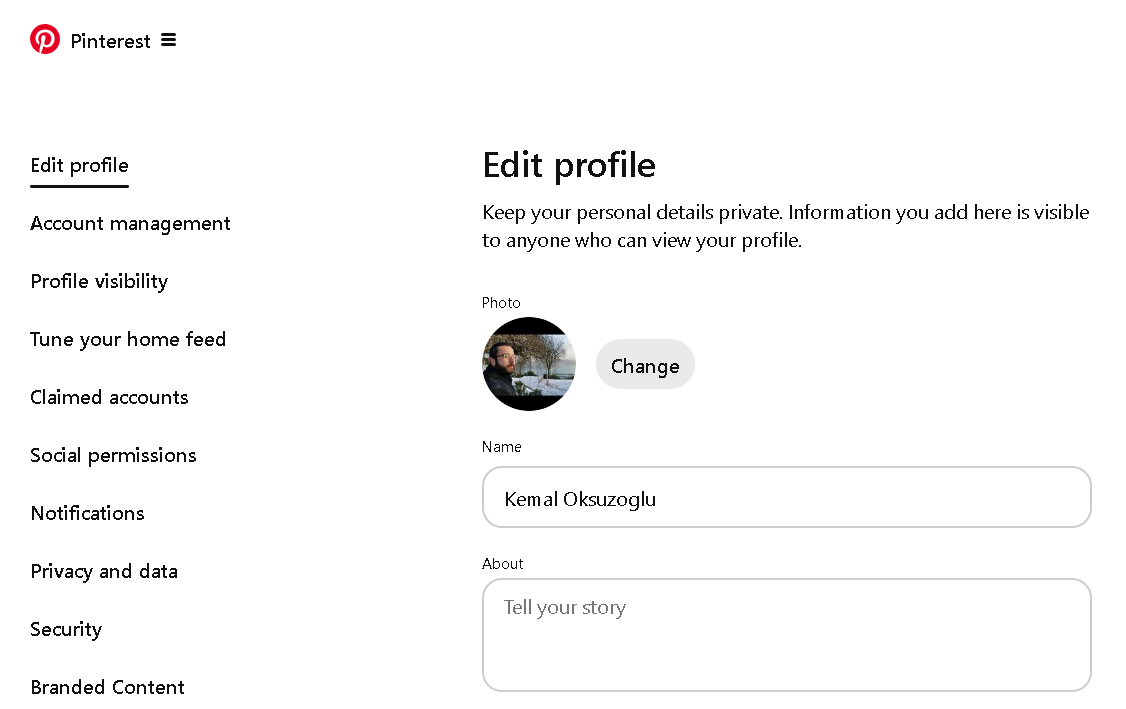The image size is (1126, 709).
Task: Click the circular profile photo thumbnail
Action: point(529,364)
